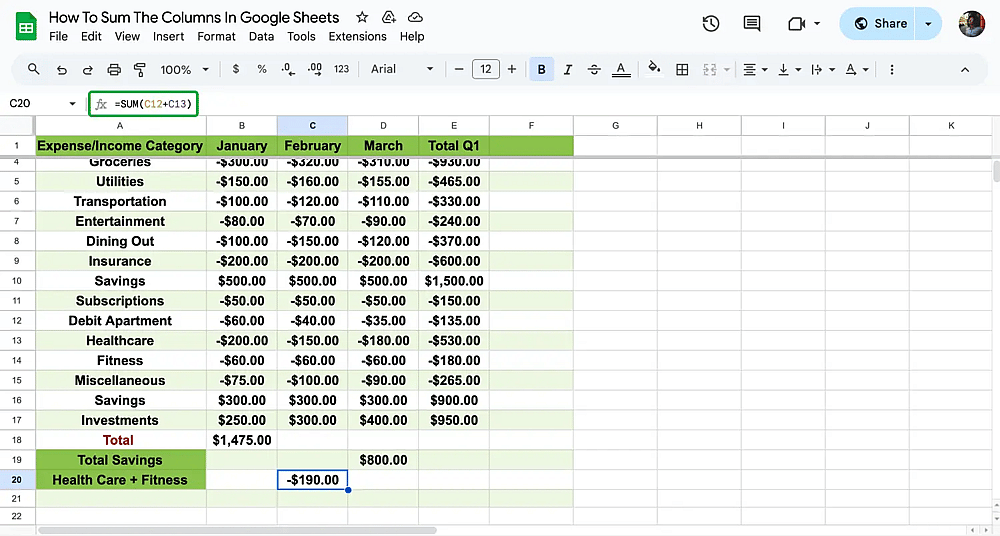
Task: Open horizontal align dropdown
Action: pyautogui.click(x=755, y=70)
